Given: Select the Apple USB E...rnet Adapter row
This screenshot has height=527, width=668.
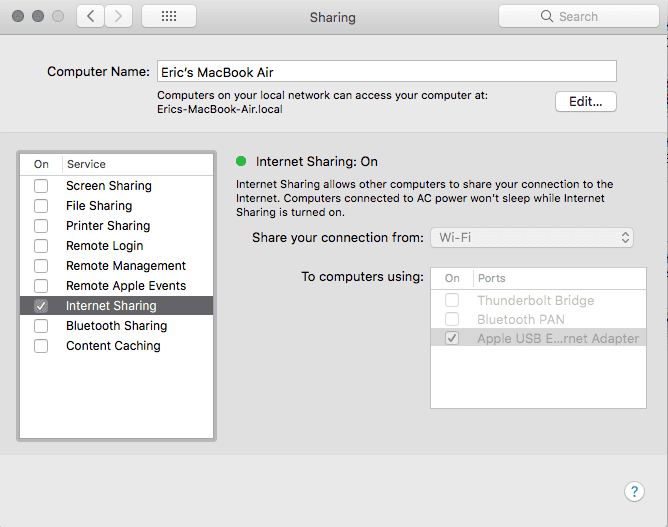Looking at the screenshot, I should click(x=538, y=338).
